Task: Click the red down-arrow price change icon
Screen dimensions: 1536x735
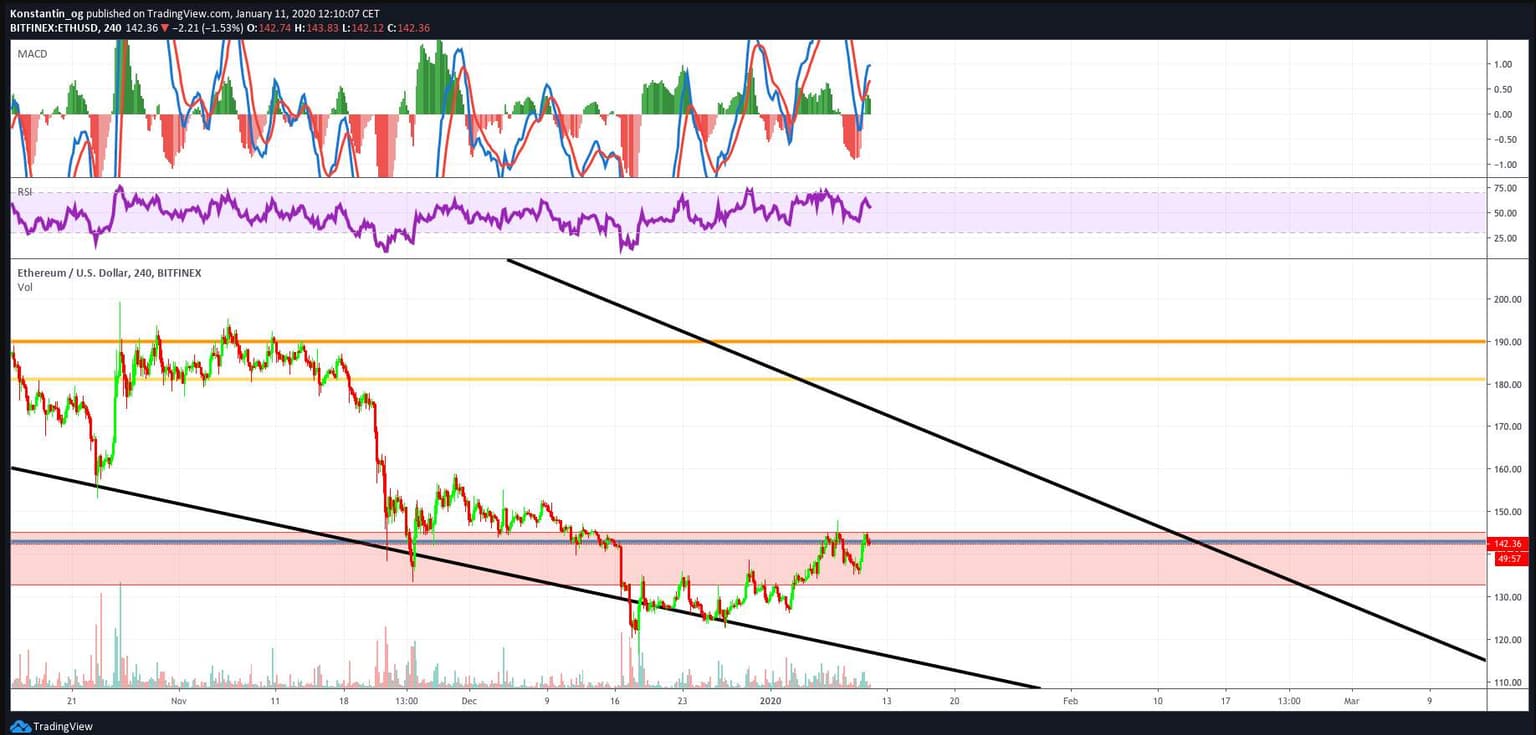Action: click(x=165, y=28)
